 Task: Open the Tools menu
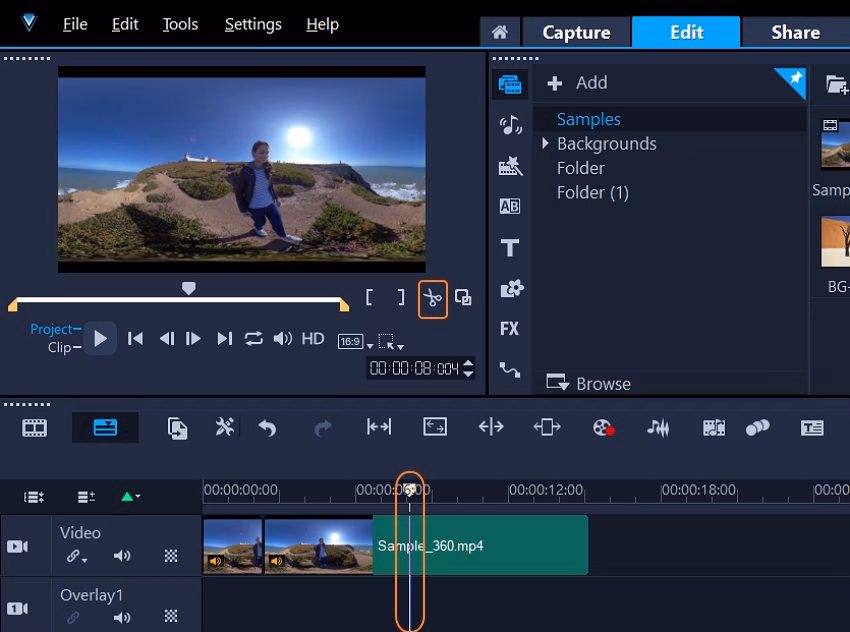click(x=180, y=24)
